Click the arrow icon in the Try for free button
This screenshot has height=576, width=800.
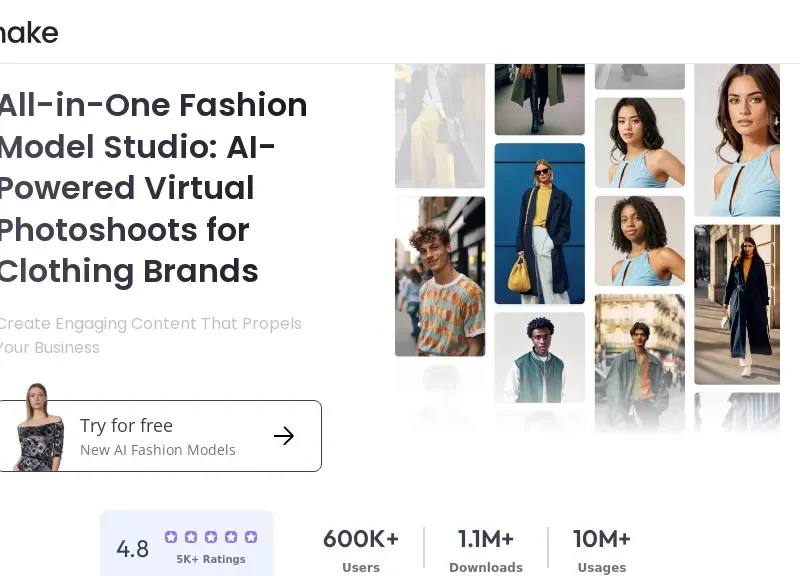pyautogui.click(x=284, y=436)
